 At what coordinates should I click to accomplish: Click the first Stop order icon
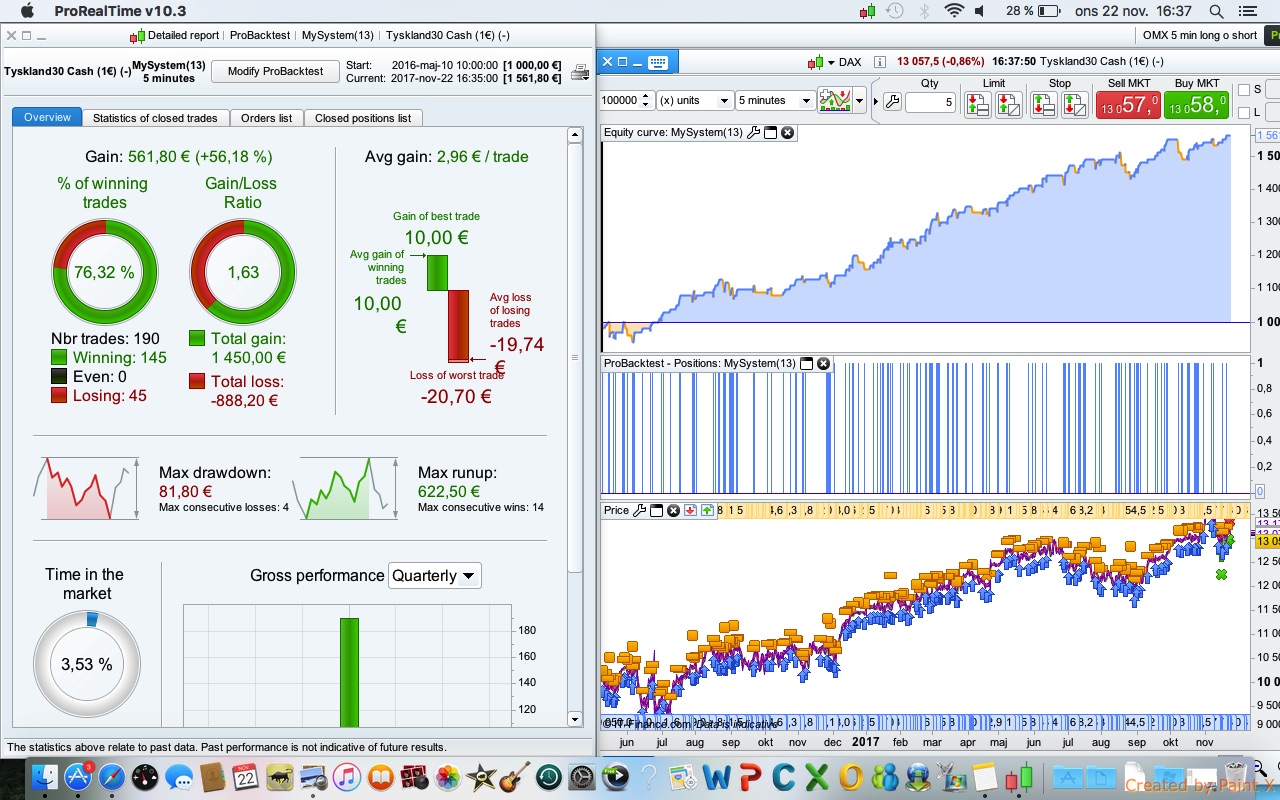click(x=1043, y=103)
